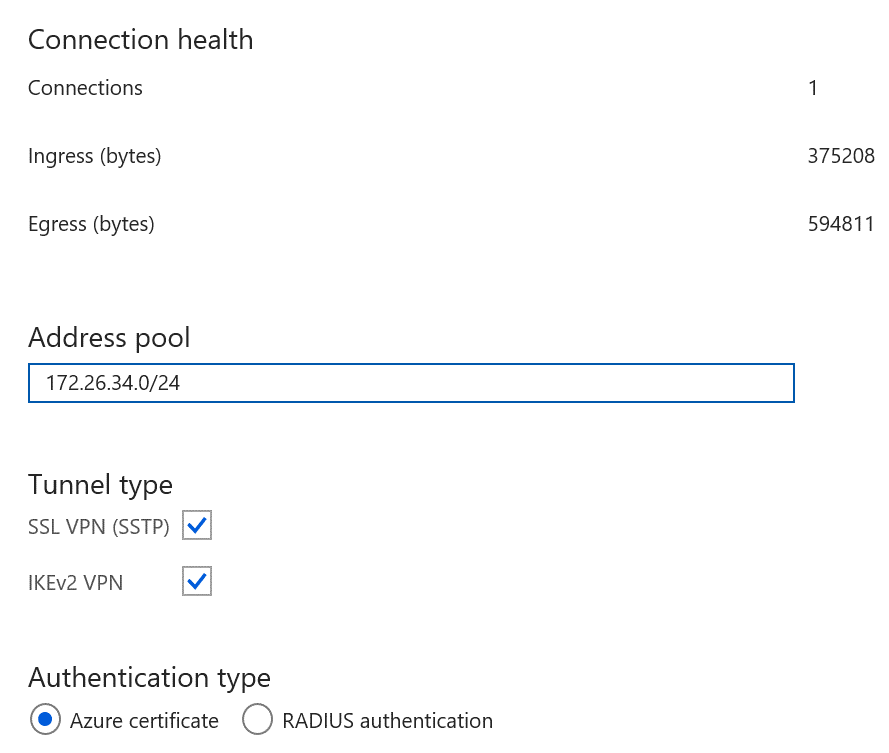Select the Egress value 594811
The width and height of the screenshot is (889, 753).
pyautogui.click(x=841, y=224)
